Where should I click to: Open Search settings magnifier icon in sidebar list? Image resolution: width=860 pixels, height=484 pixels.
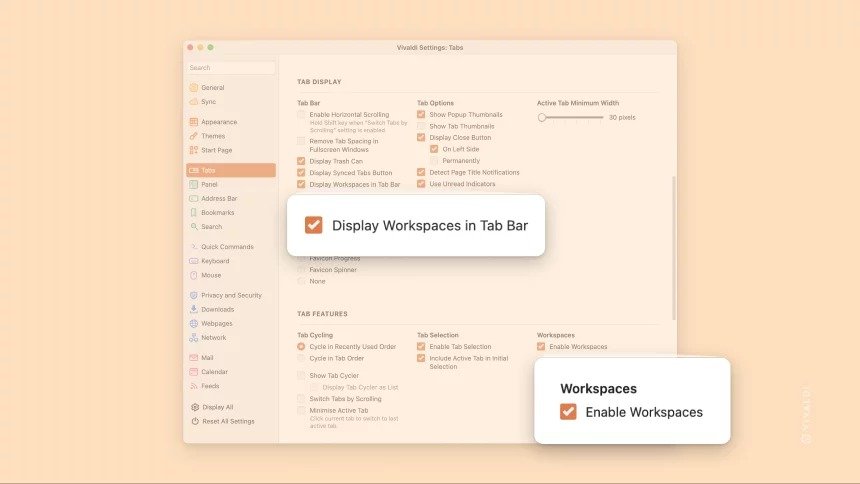pyautogui.click(x=194, y=226)
